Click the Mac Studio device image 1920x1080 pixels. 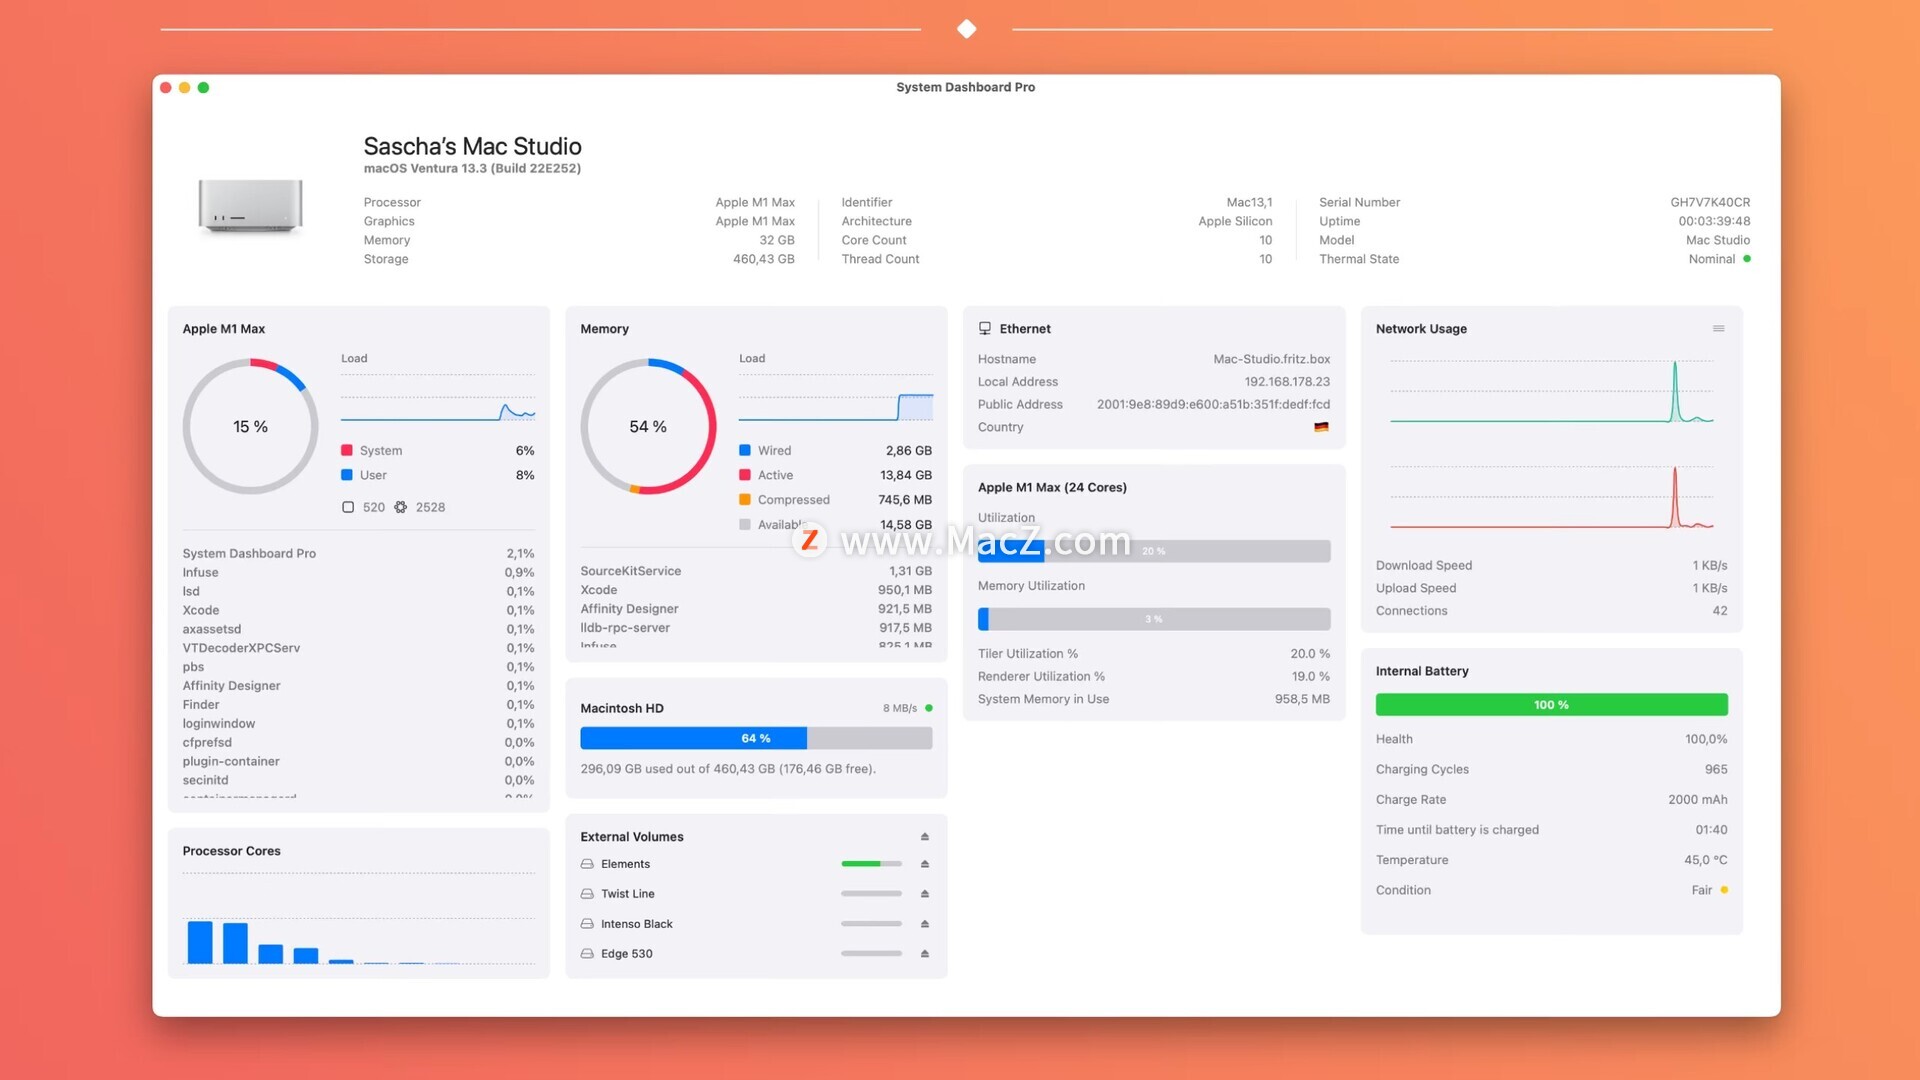click(250, 207)
